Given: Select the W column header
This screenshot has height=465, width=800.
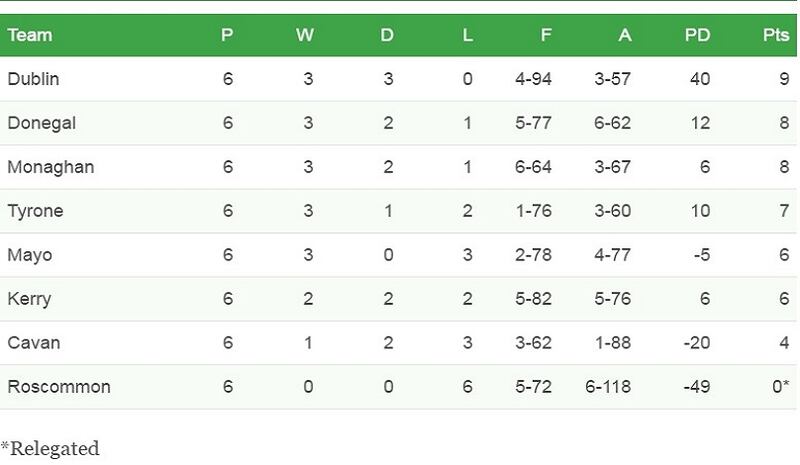Looking at the screenshot, I should (305, 35).
